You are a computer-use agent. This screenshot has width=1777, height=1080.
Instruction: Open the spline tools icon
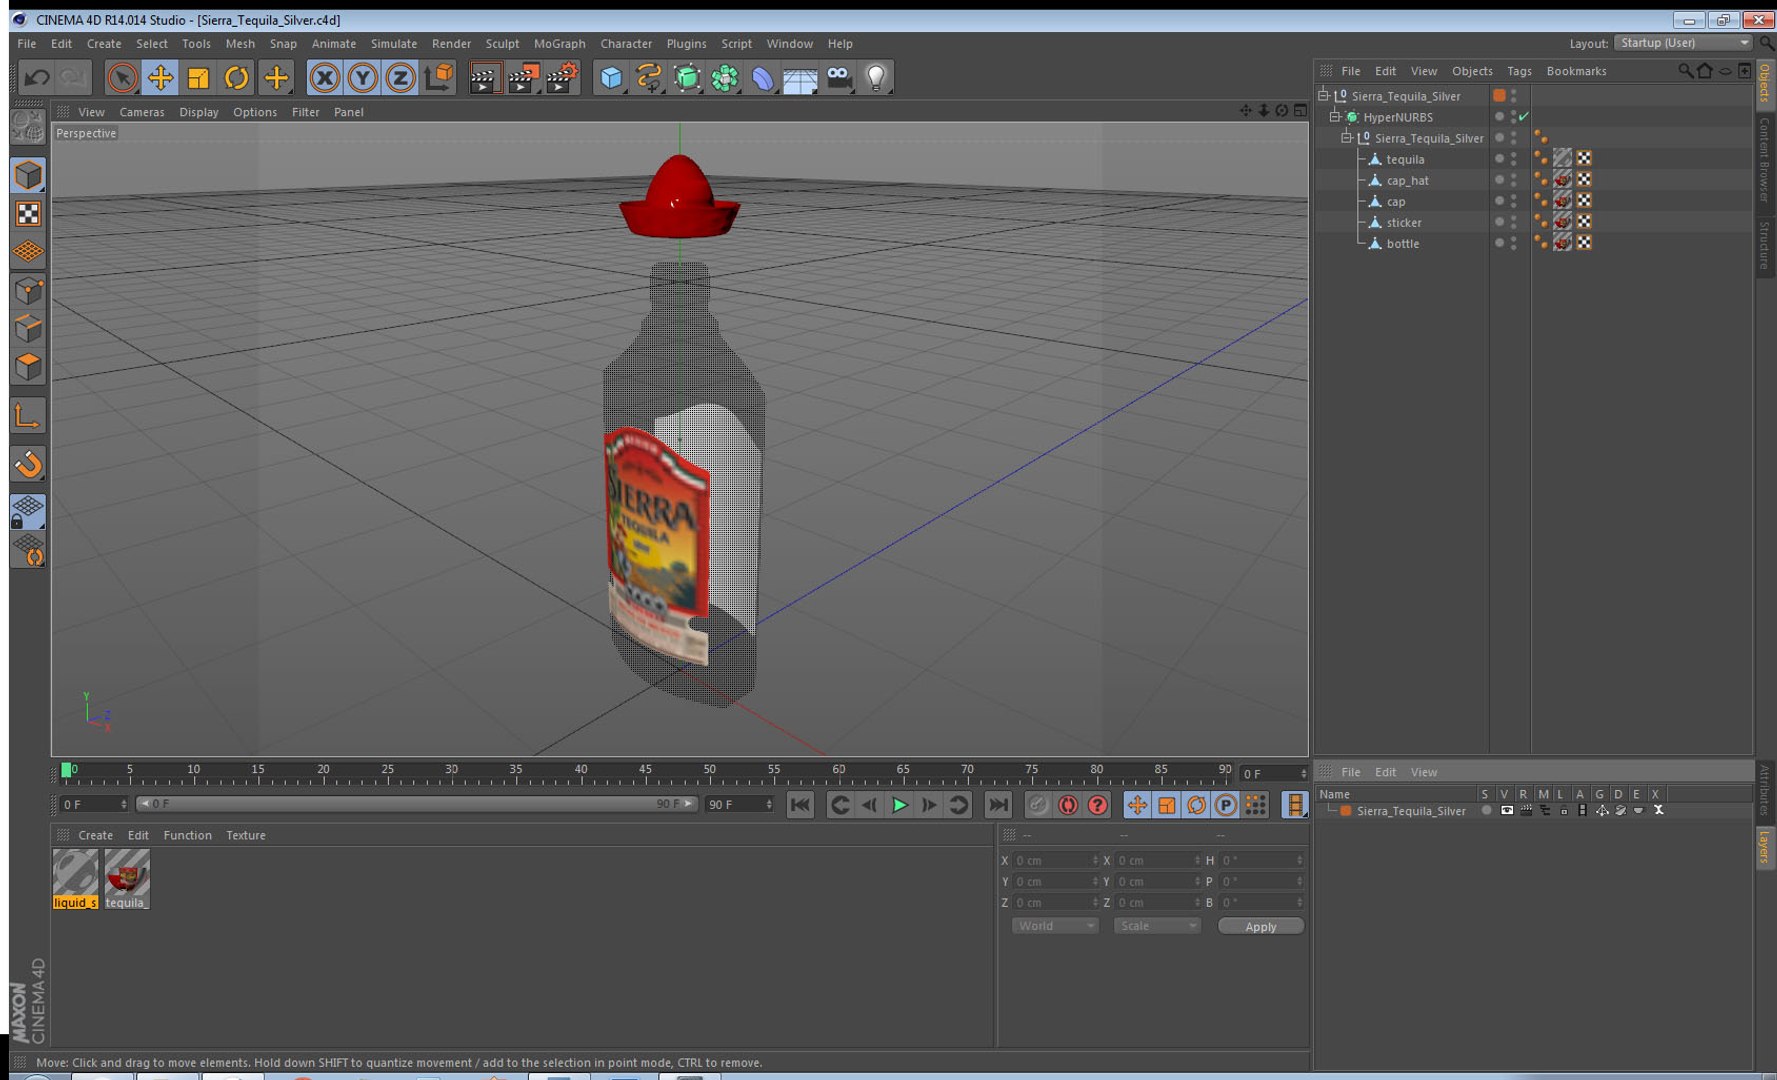coord(649,77)
